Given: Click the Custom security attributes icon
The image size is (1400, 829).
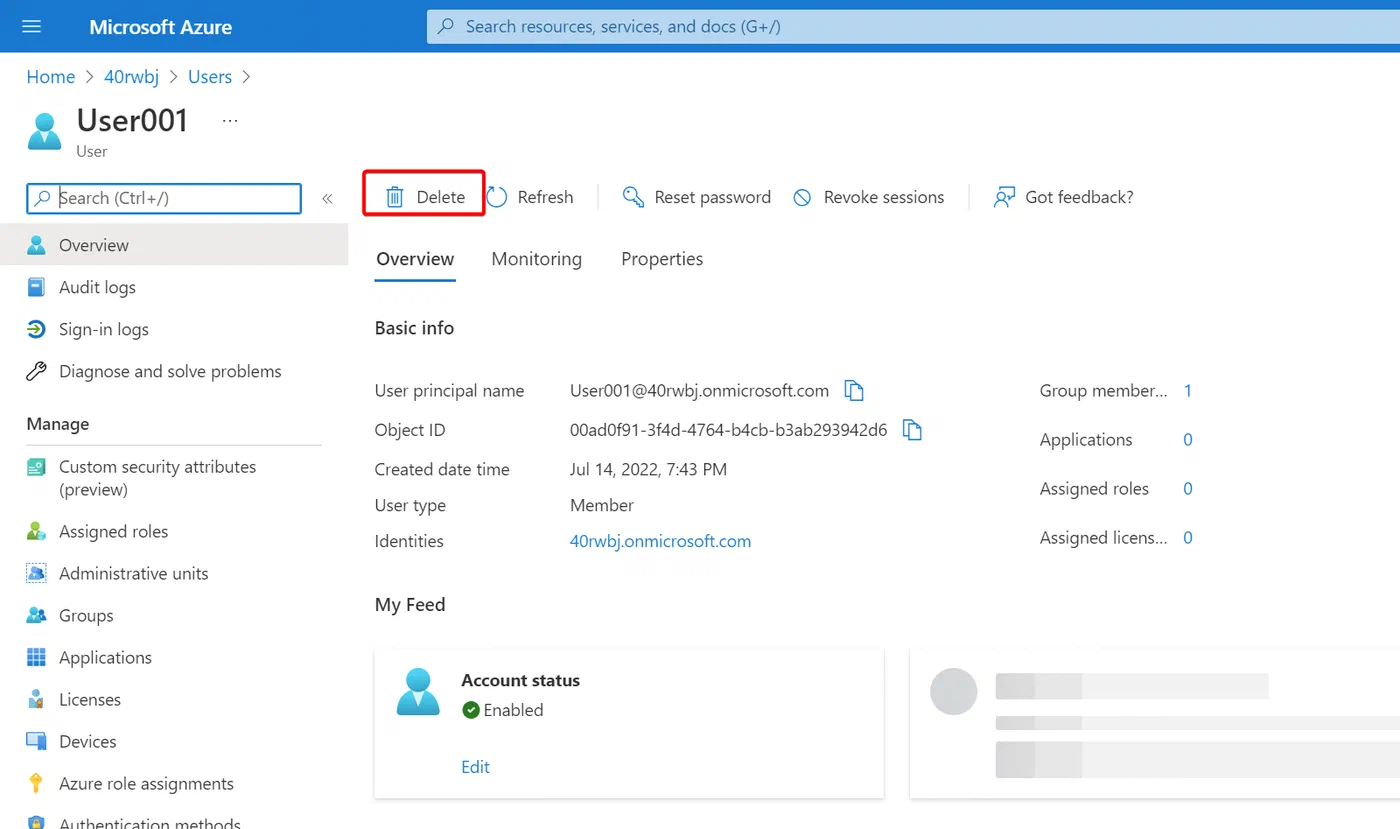Looking at the screenshot, I should pyautogui.click(x=36, y=467).
